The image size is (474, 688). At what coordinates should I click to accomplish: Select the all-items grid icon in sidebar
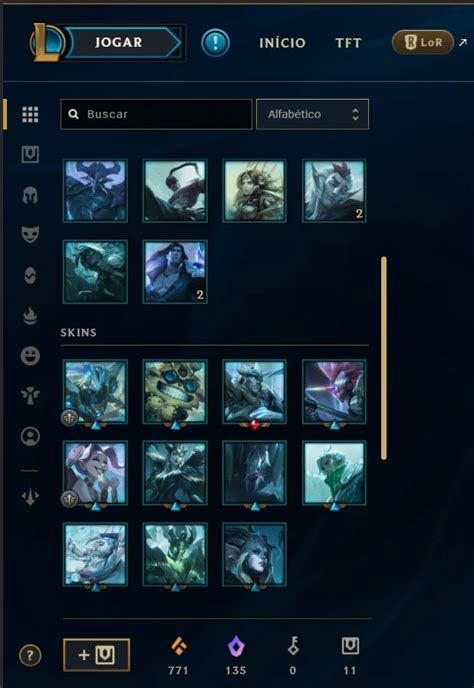pos(30,115)
